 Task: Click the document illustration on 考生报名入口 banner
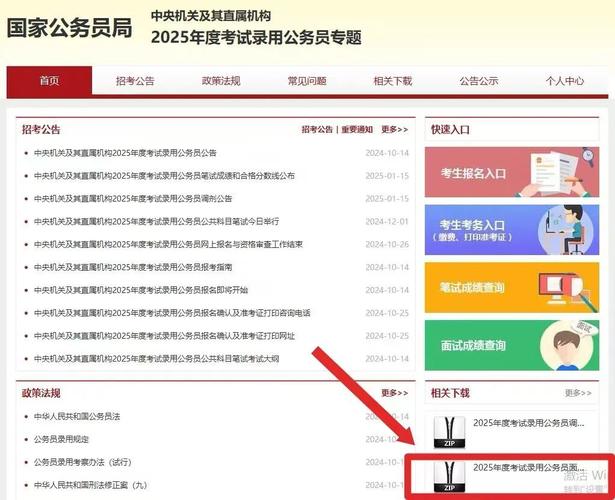point(555,173)
